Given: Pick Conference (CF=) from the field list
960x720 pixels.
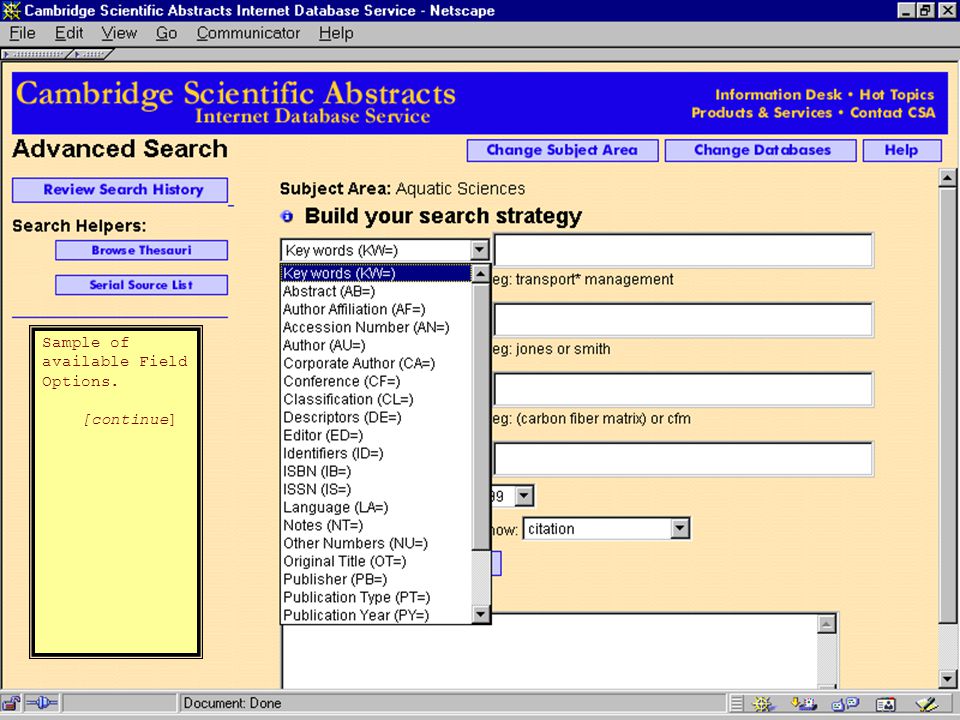Looking at the screenshot, I should click(377, 381).
